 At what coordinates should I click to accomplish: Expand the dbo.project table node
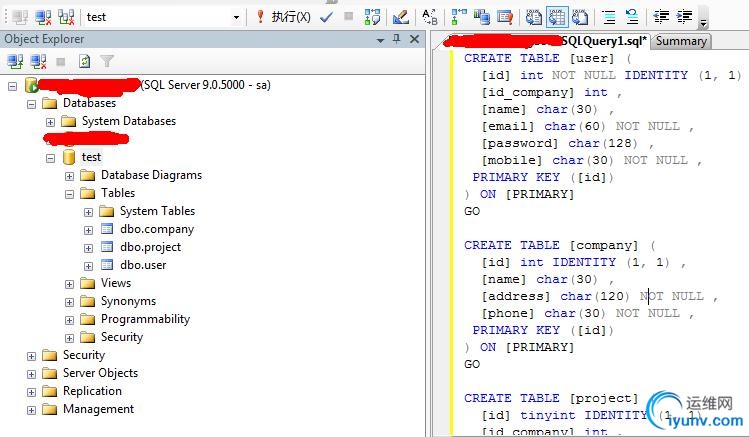point(88,248)
